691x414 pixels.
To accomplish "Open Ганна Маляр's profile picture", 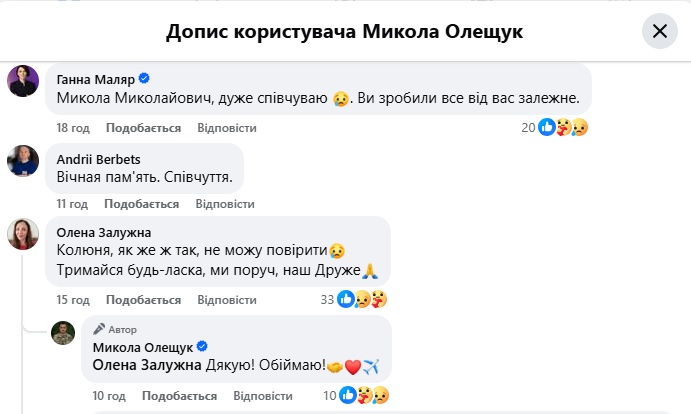I will click(23, 81).
